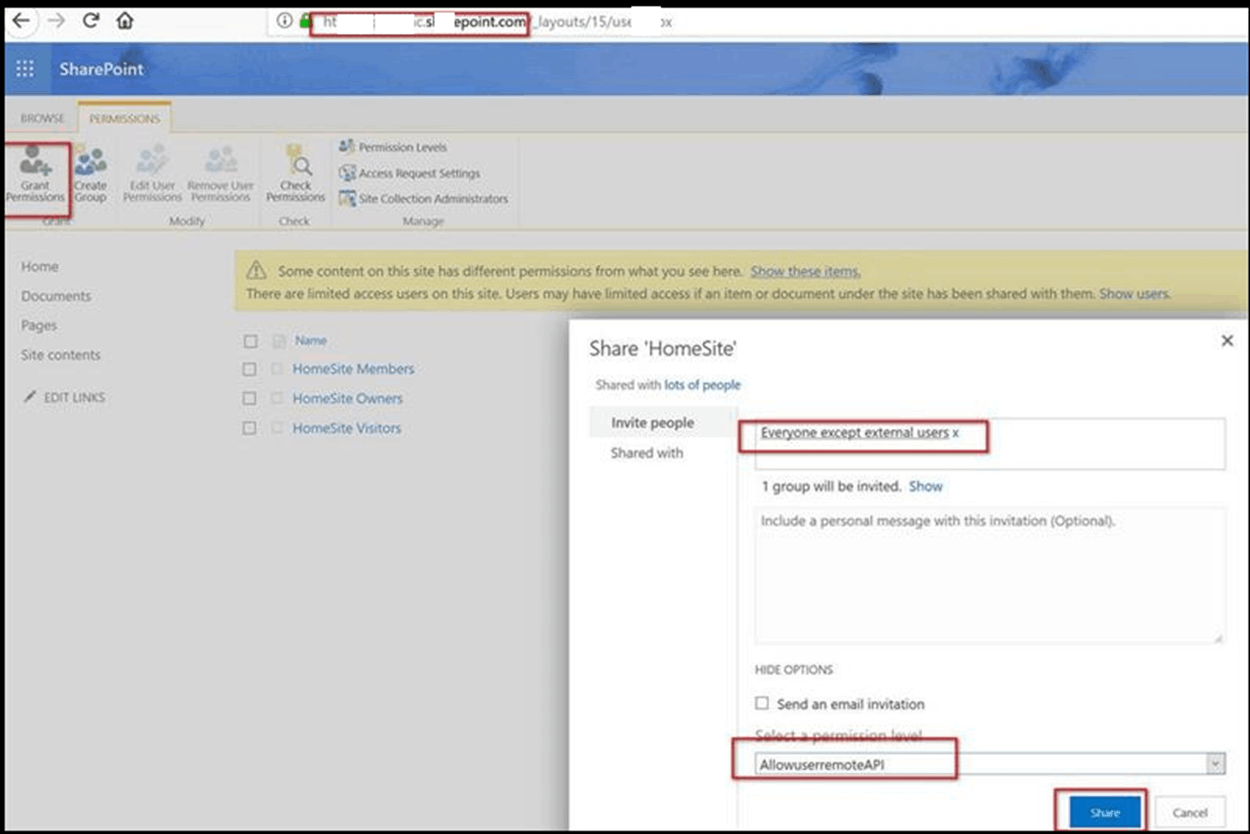
Task: Go to browser home icon
Action: point(124,20)
